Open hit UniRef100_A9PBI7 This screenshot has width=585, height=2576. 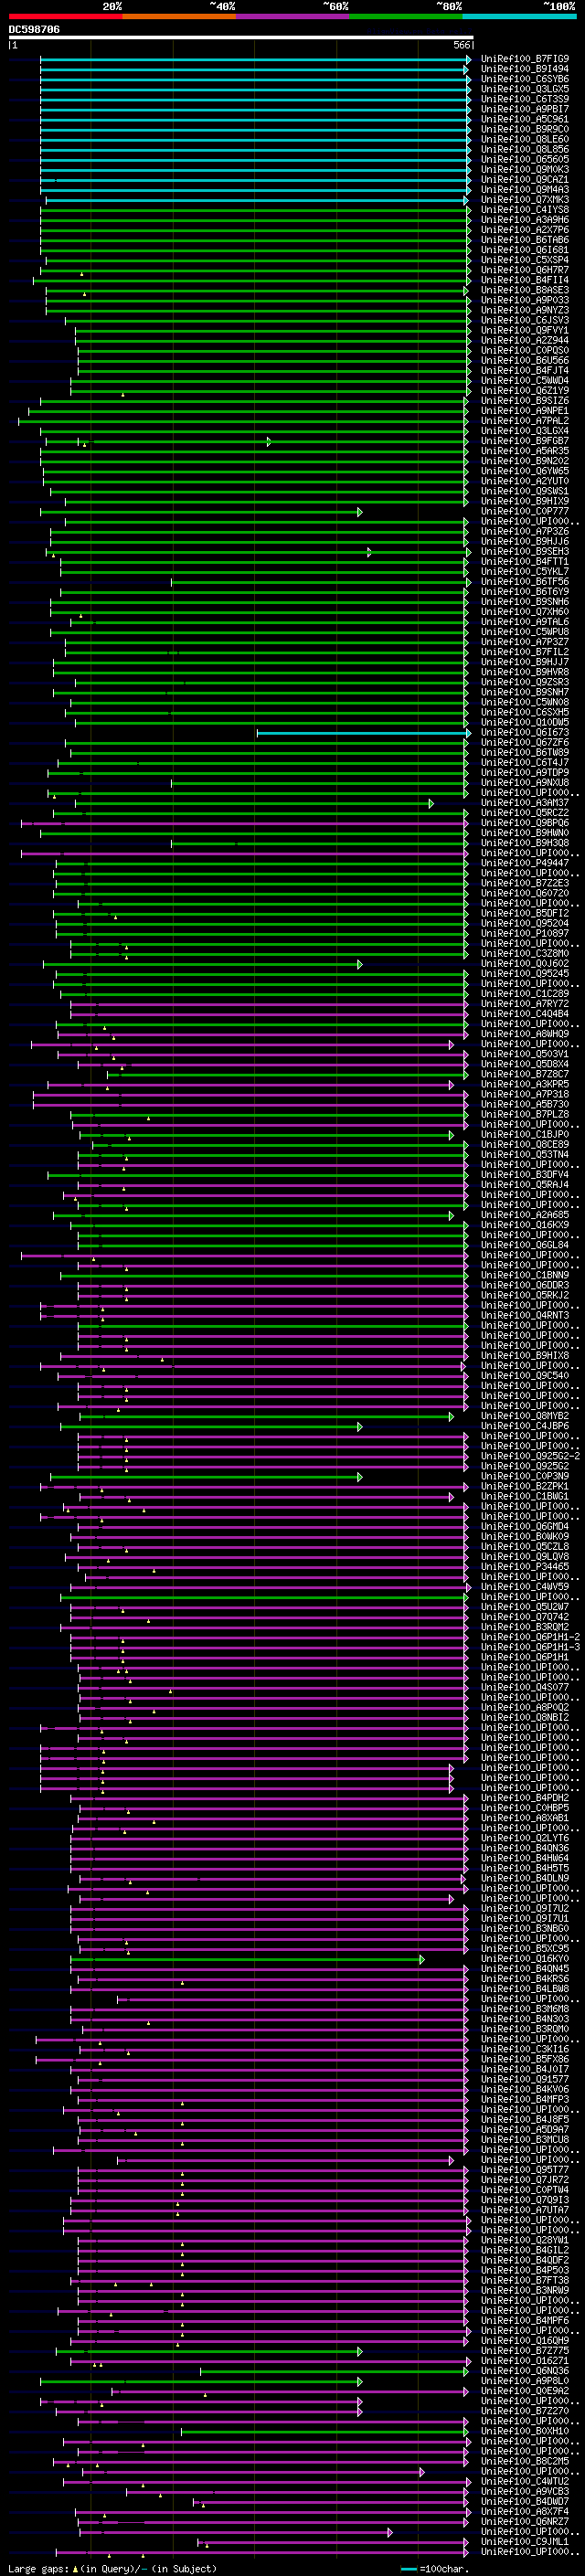pos(525,110)
